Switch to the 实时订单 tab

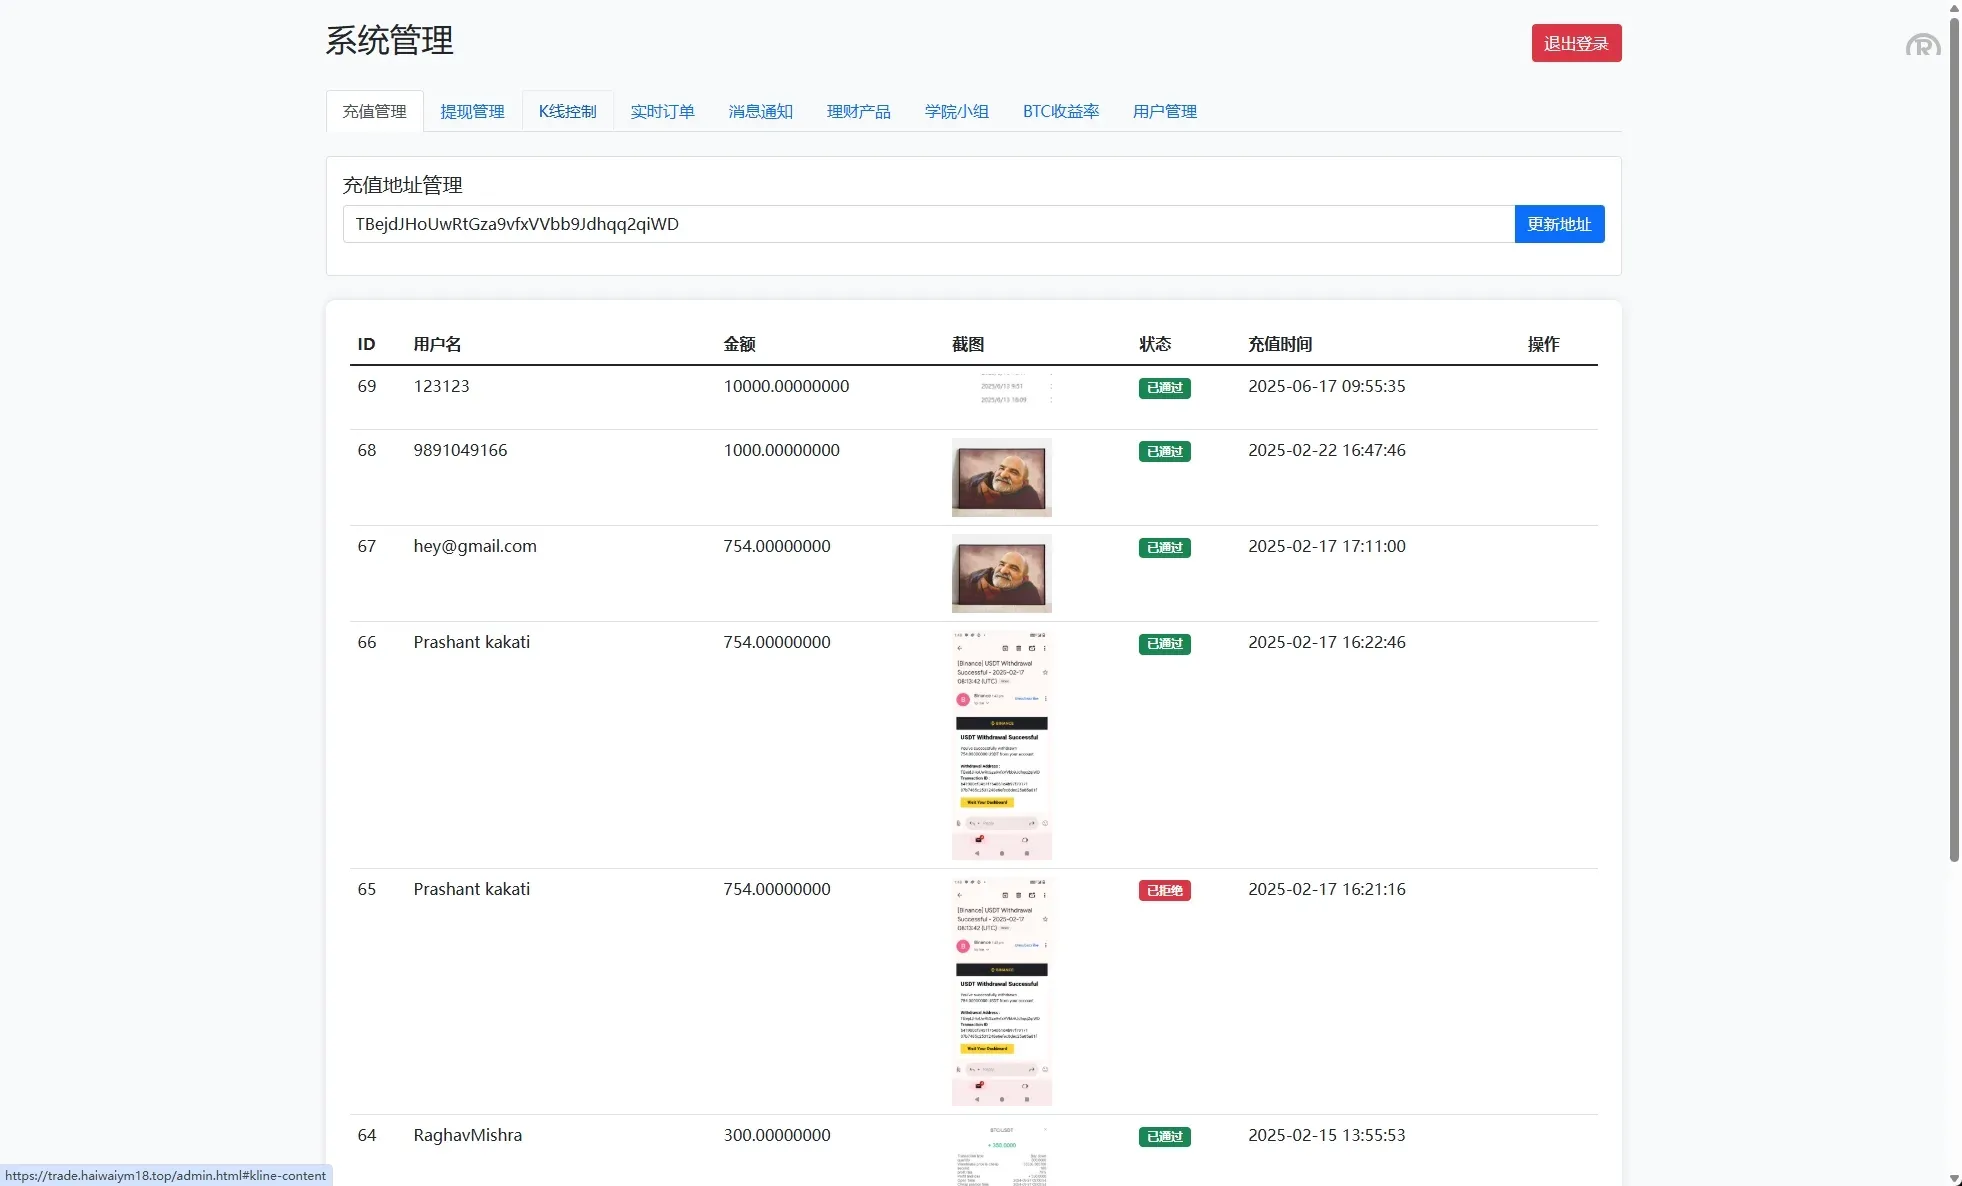[662, 111]
